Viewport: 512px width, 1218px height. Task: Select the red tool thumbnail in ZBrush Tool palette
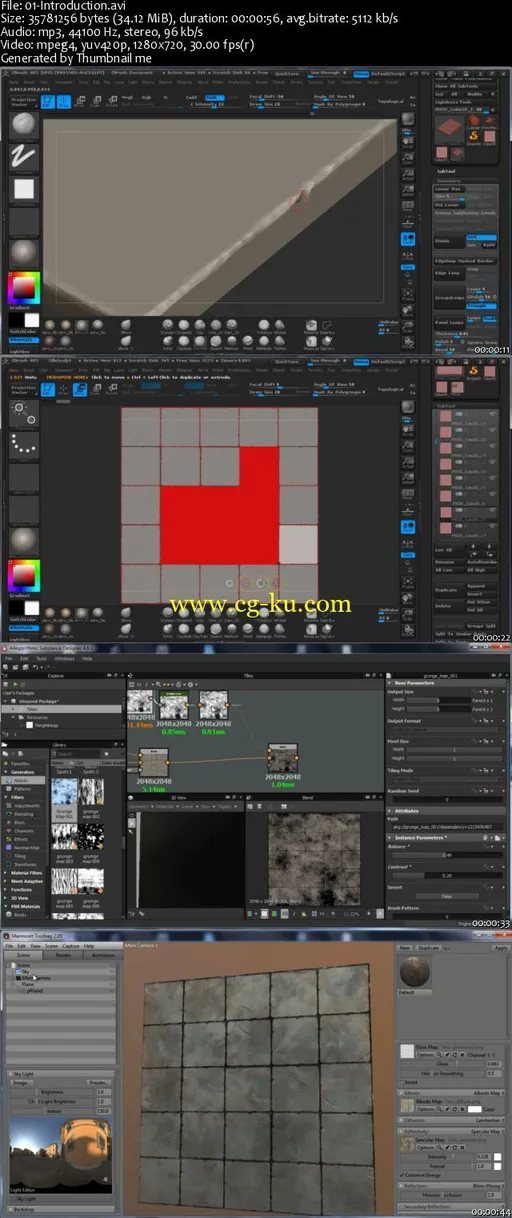click(449, 129)
